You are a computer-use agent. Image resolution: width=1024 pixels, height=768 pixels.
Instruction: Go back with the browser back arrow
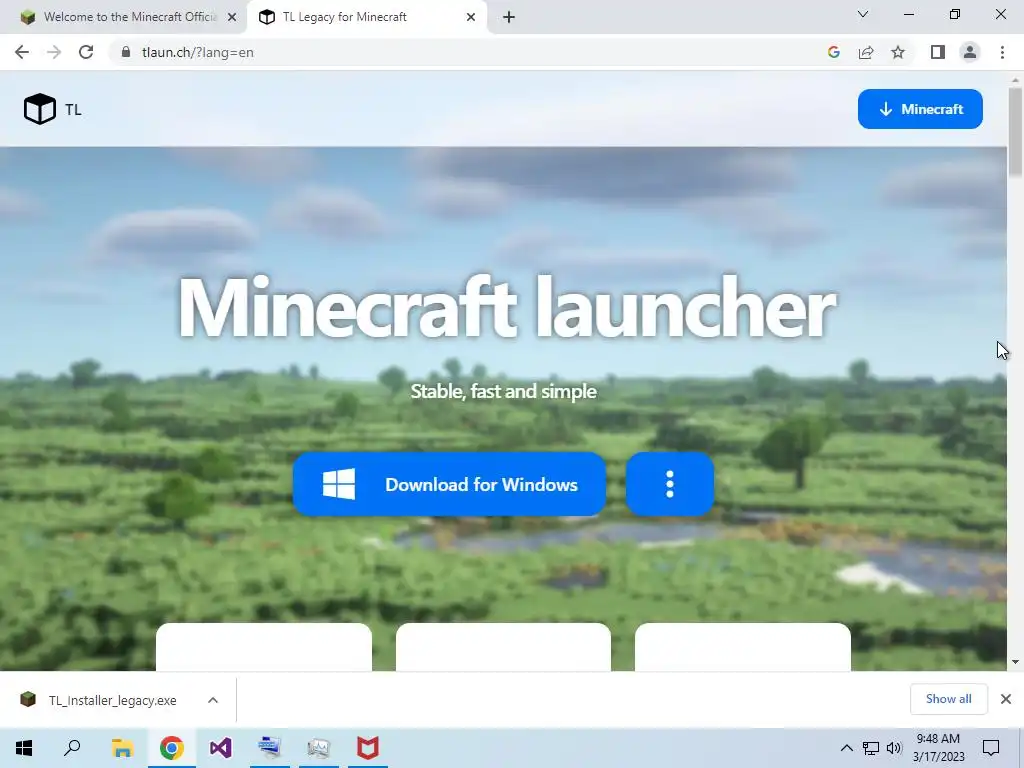[22, 52]
